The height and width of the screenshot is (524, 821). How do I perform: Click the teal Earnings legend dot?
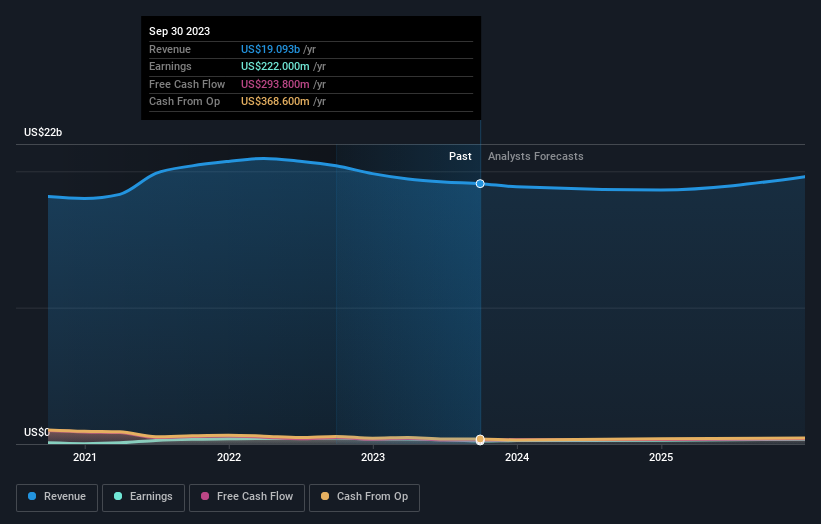(x=118, y=496)
